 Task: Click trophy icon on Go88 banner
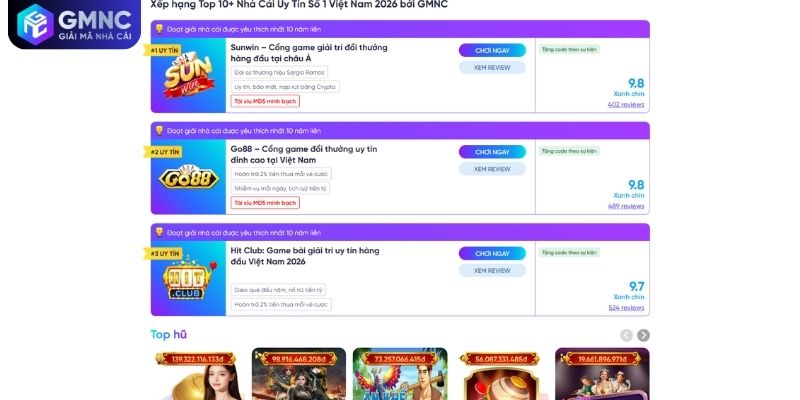tap(159, 130)
